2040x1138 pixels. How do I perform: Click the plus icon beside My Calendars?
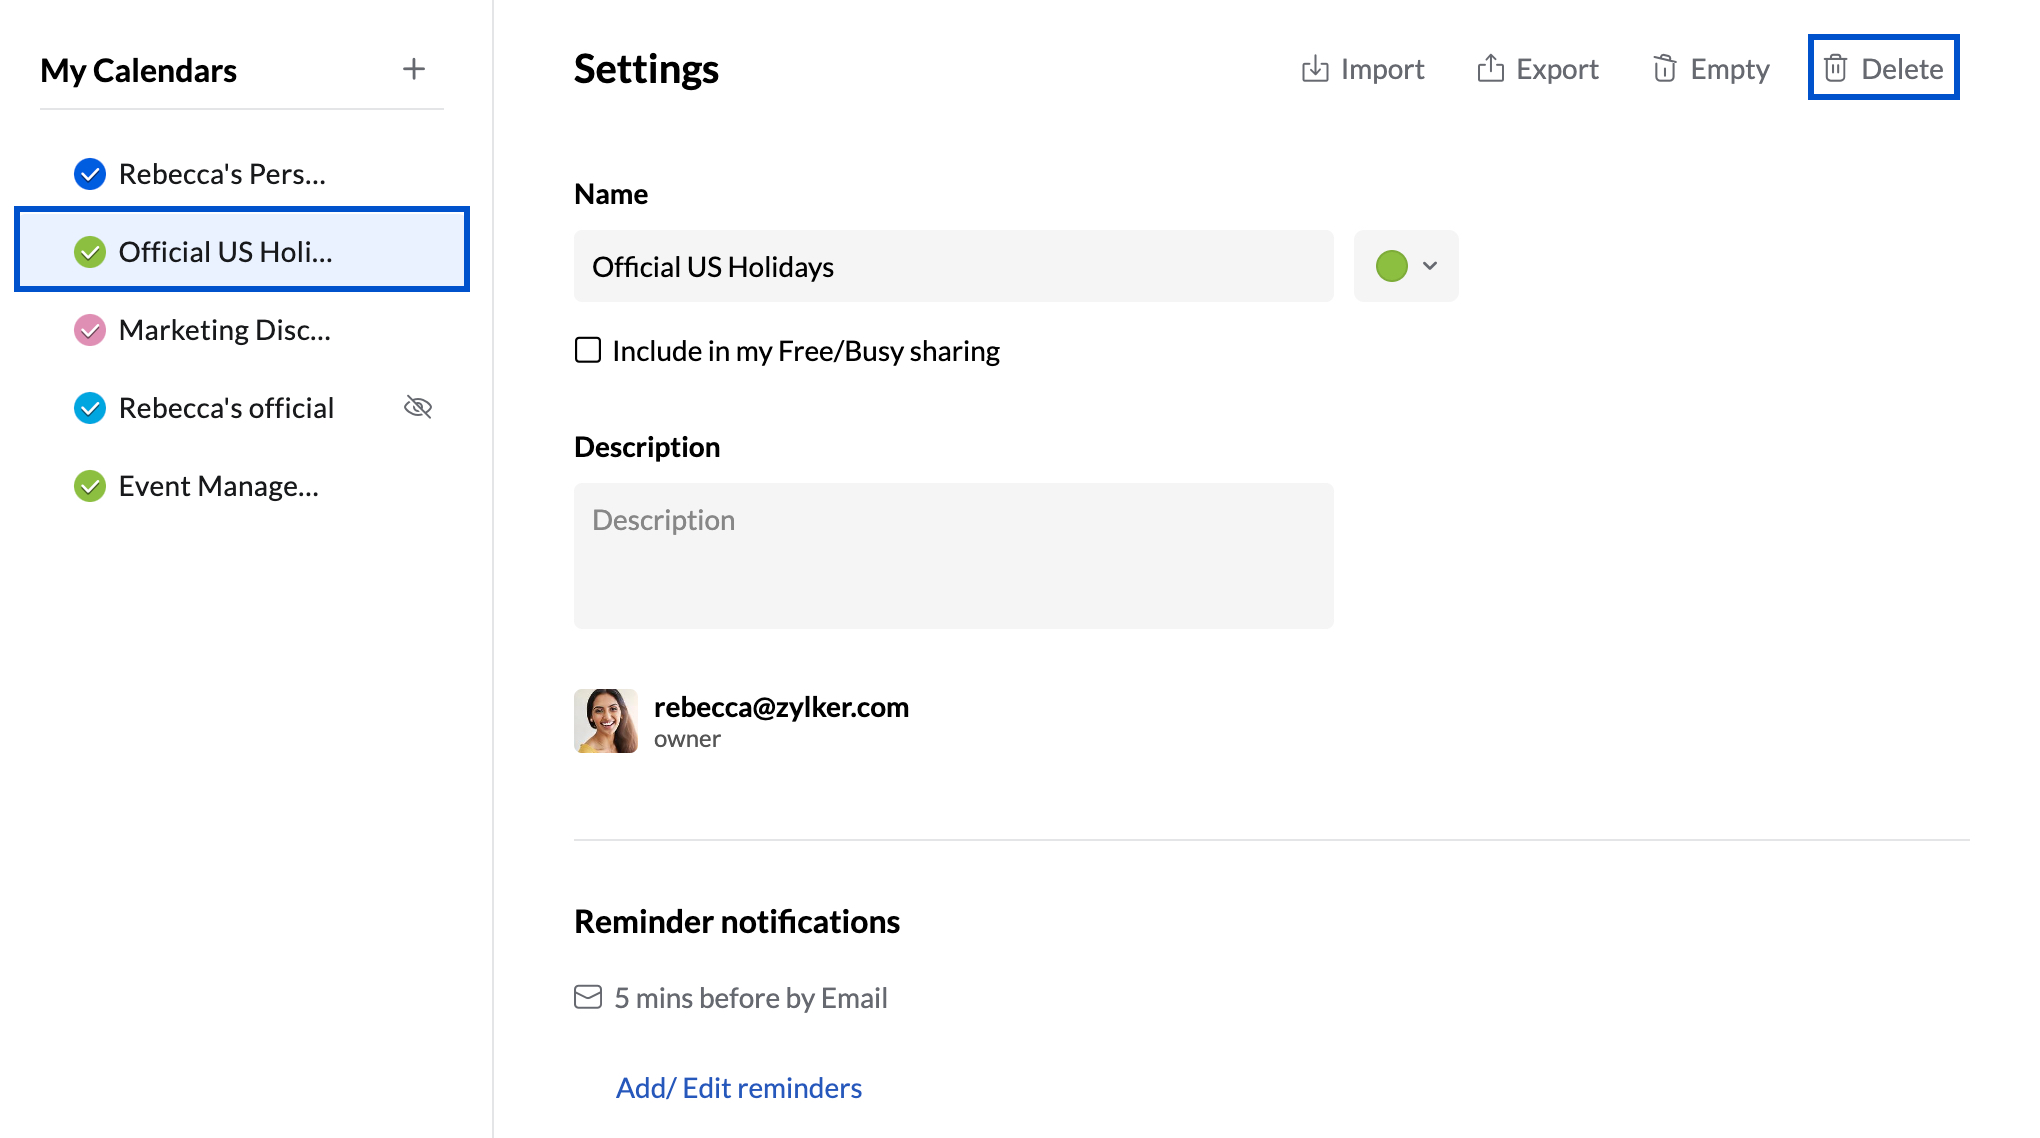pyautogui.click(x=414, y=69)
